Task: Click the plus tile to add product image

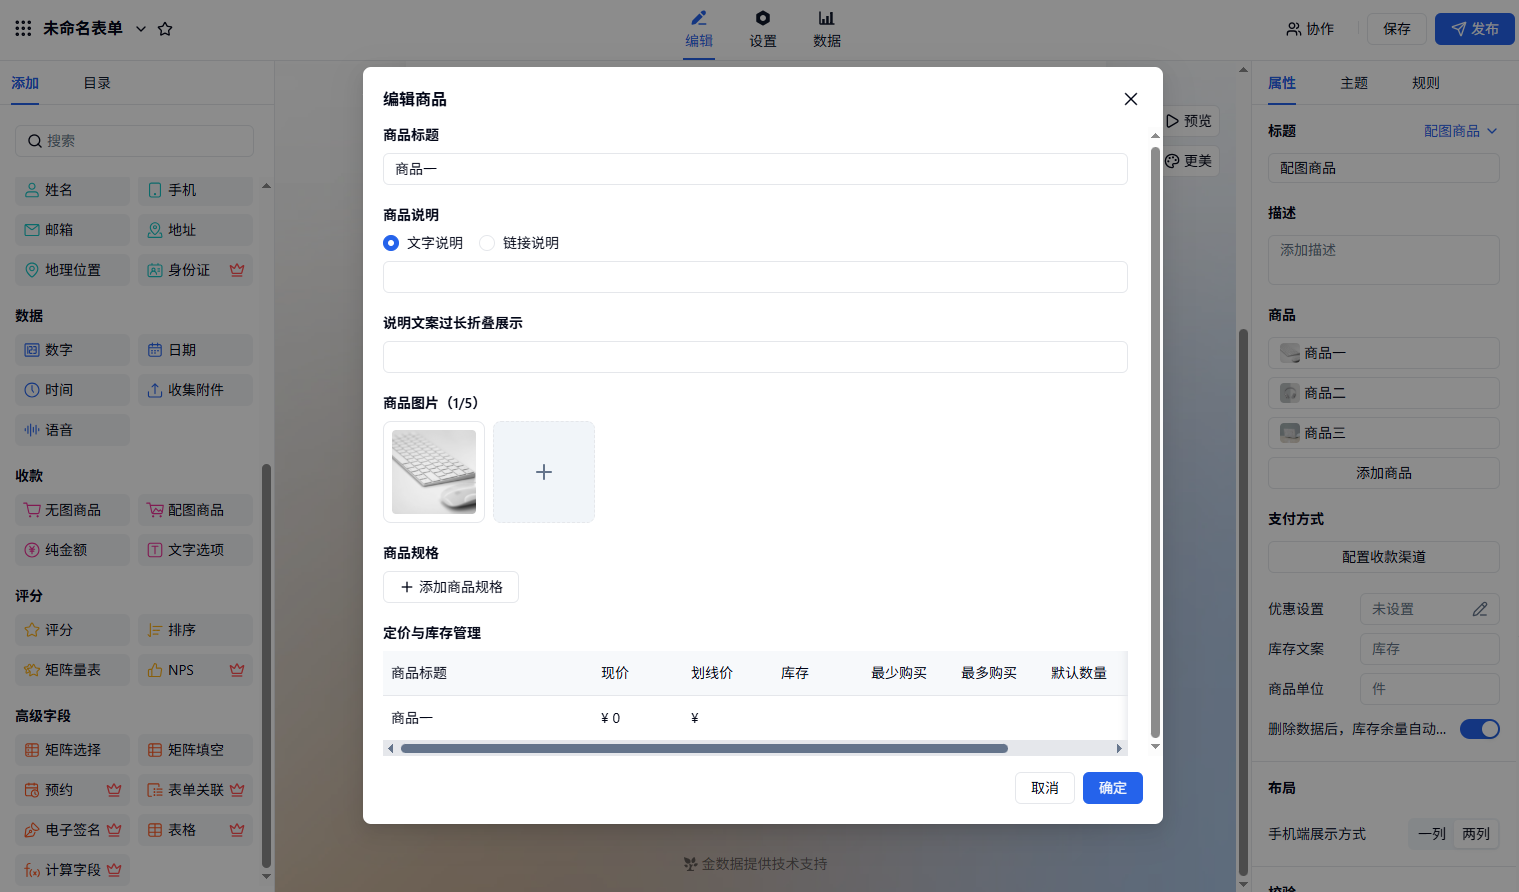Action: 544,472
